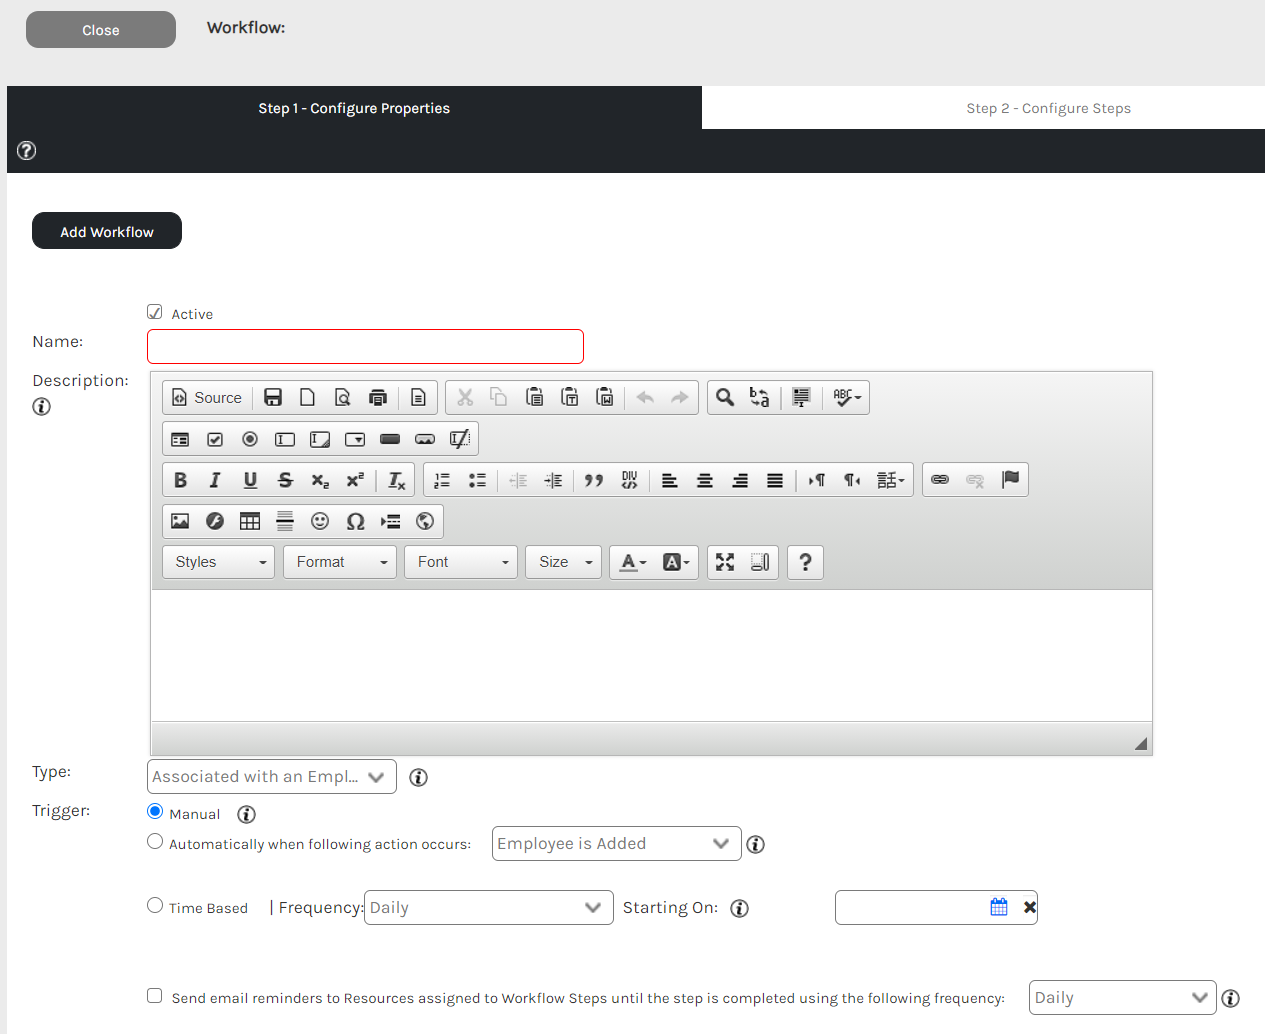1265x1034 pixels.
Task: Click the Center align icon
Action: pos(705,480)
